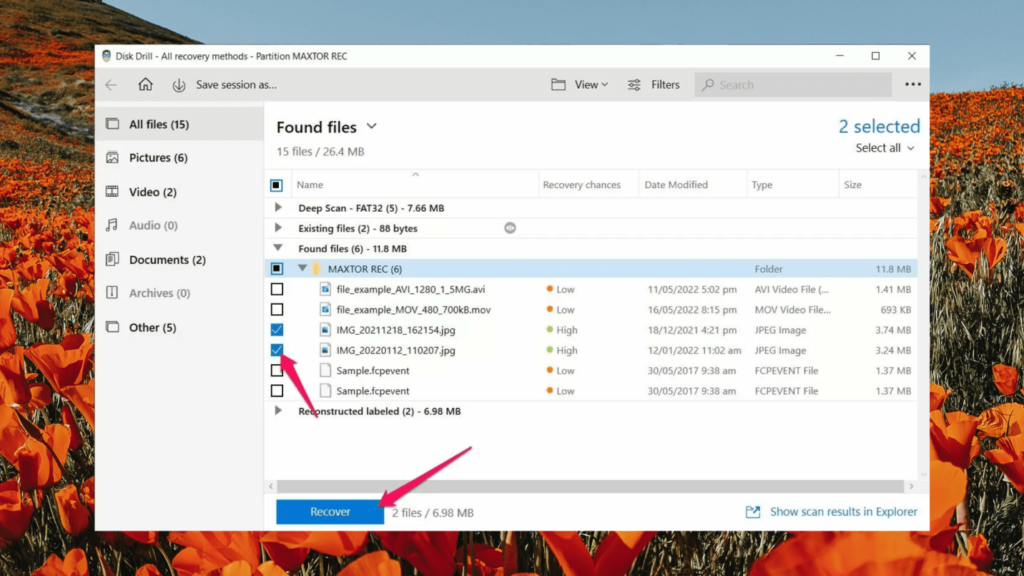
Task: Select the Pictures category in the sidebar
Action: (x=156, y=157)
